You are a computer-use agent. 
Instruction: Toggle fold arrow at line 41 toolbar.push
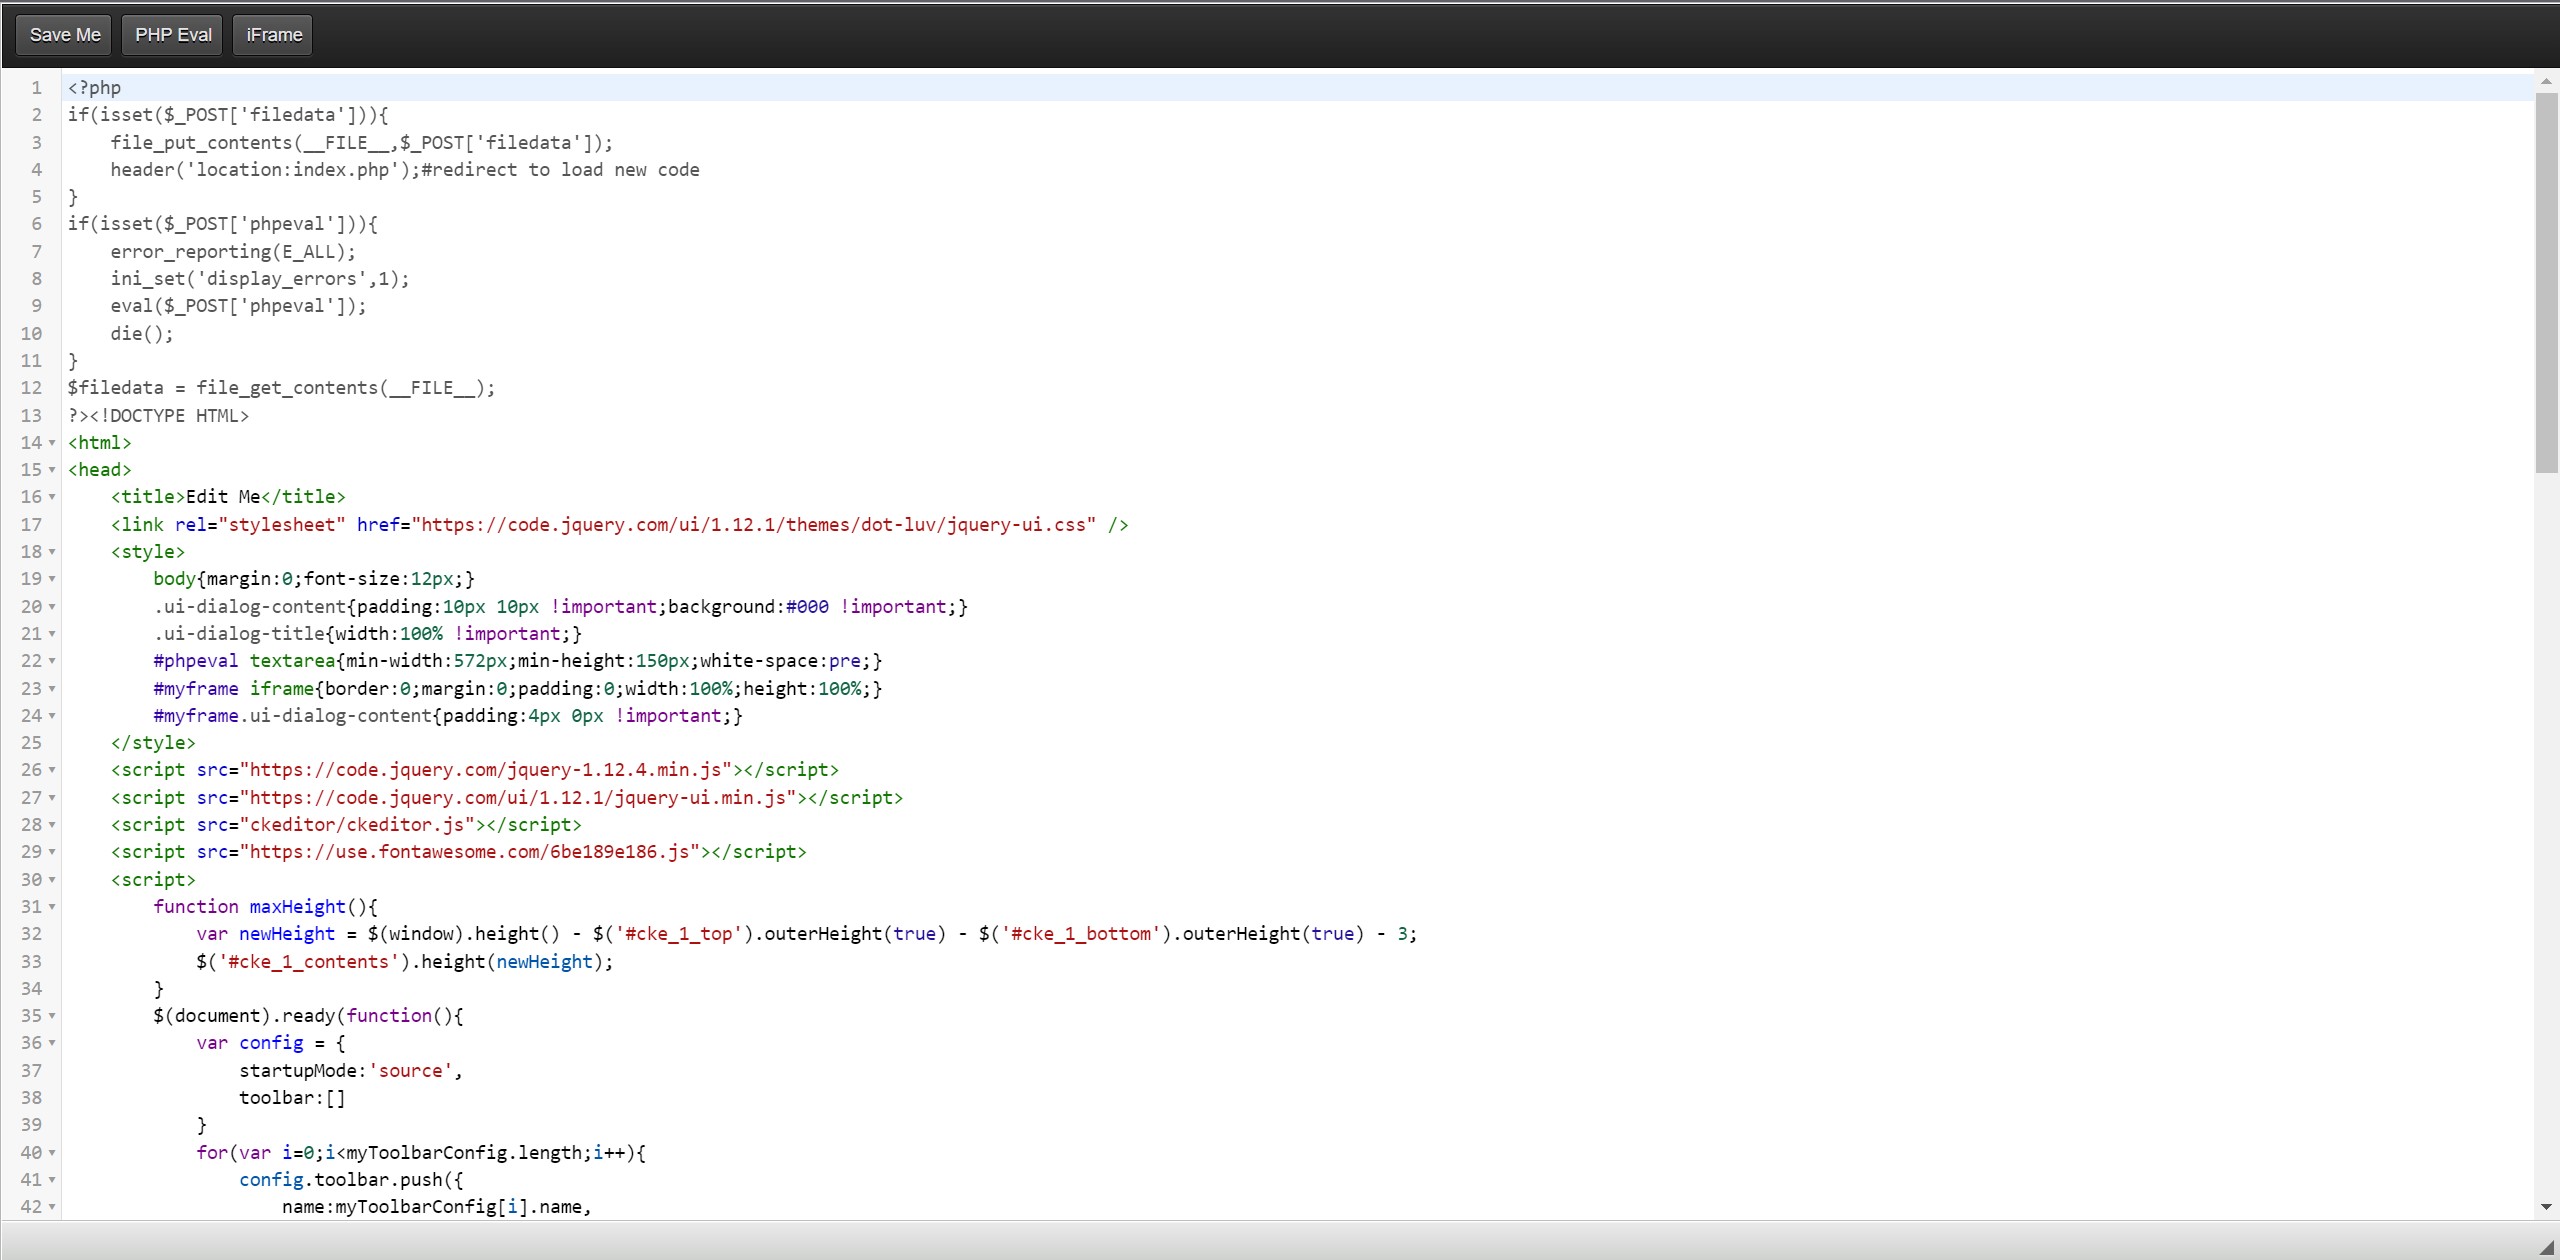click(x=52, y=1180)
